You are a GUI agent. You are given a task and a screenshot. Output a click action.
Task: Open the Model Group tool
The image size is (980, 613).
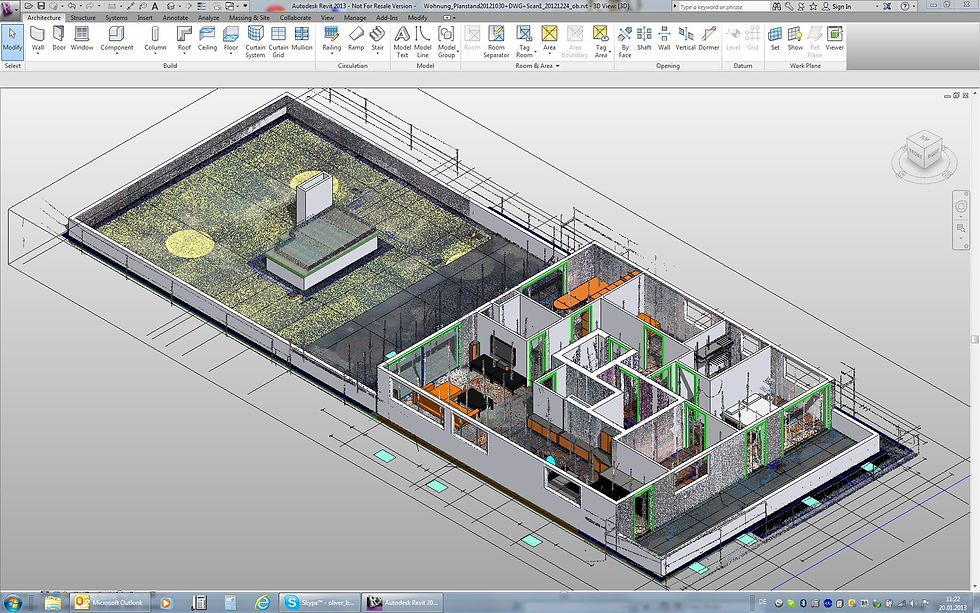tap(446, 42)
